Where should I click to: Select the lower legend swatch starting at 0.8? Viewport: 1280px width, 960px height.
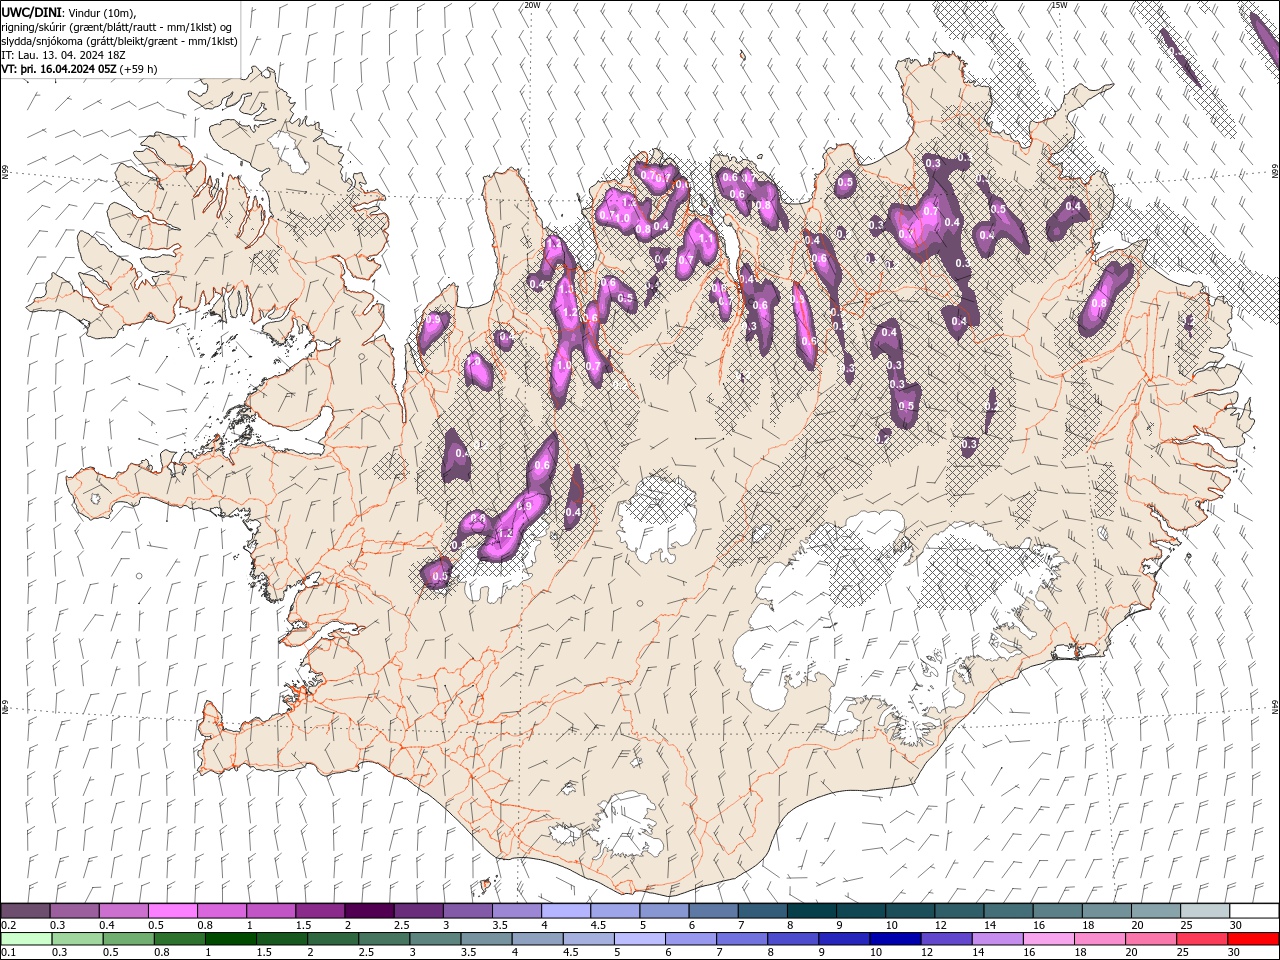point(180,938)
